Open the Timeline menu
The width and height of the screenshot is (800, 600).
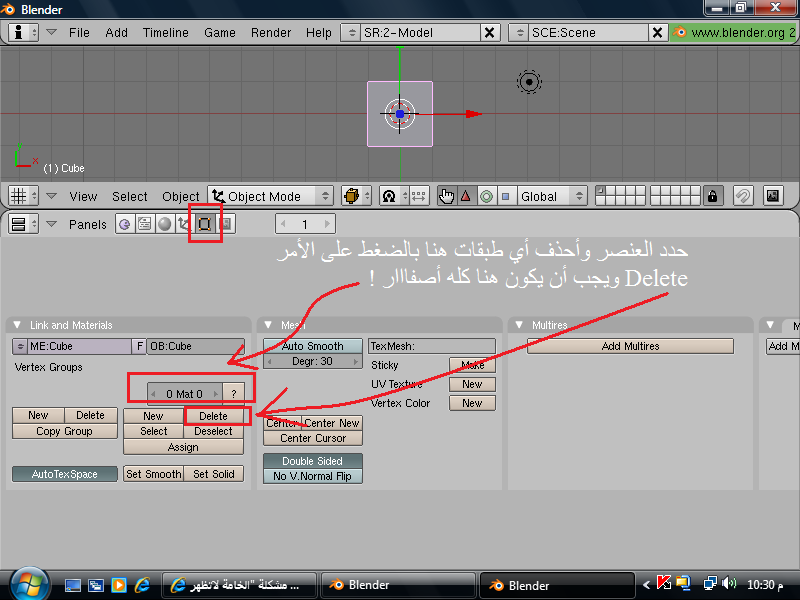tap(165, 33)
